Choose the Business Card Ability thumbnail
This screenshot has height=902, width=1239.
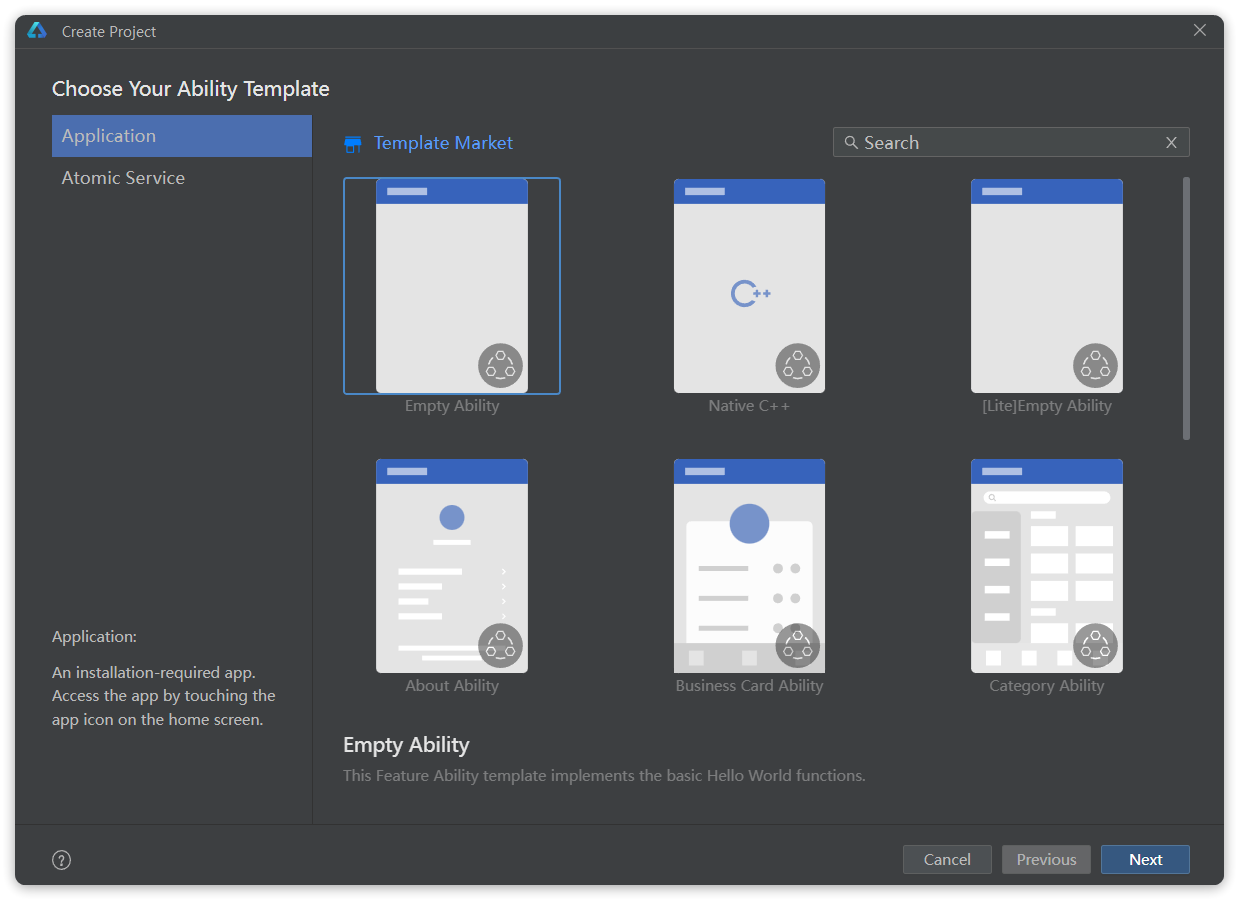click(749, 566)
